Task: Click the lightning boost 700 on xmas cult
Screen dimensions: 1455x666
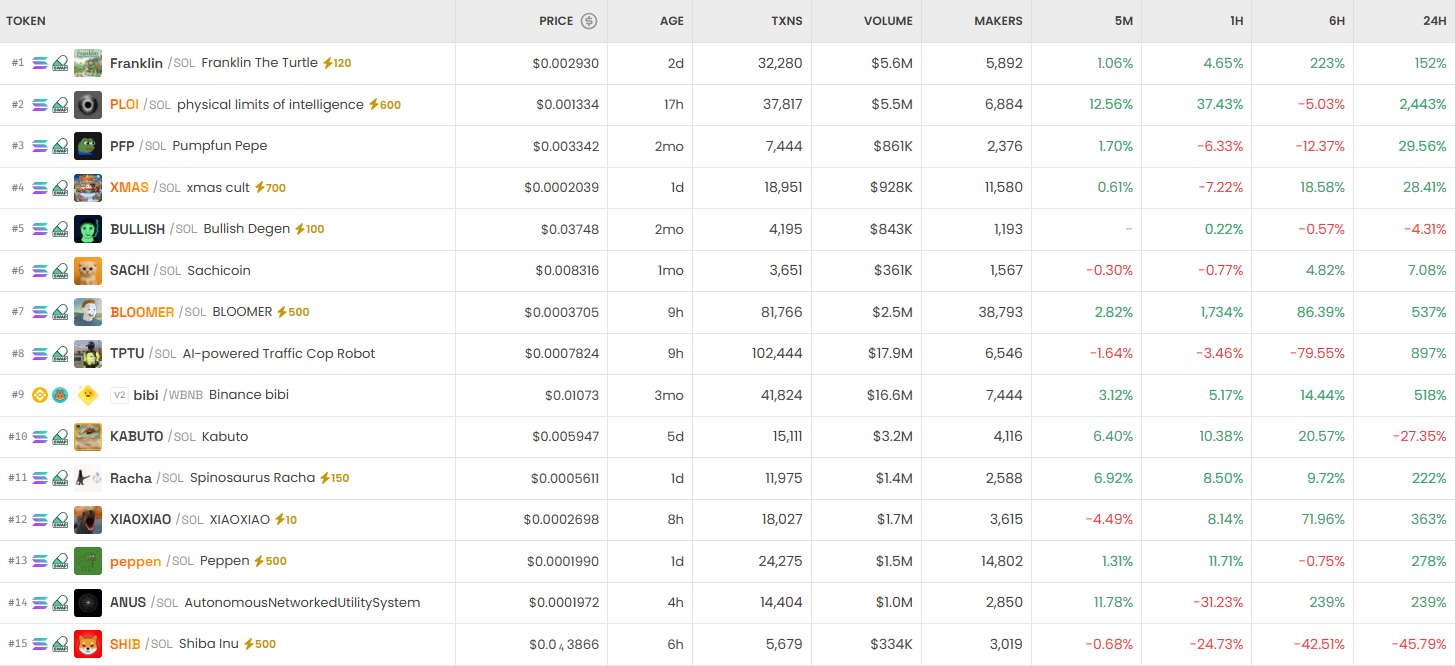Action: 260,188
